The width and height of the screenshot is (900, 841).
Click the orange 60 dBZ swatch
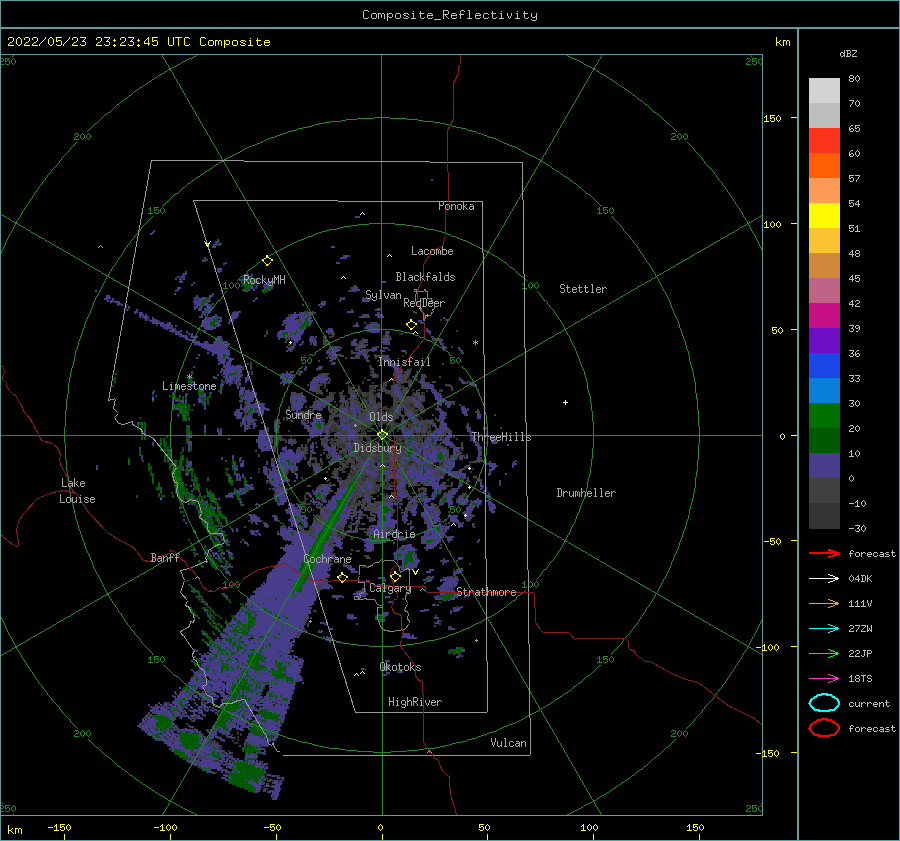pos(824,165)
